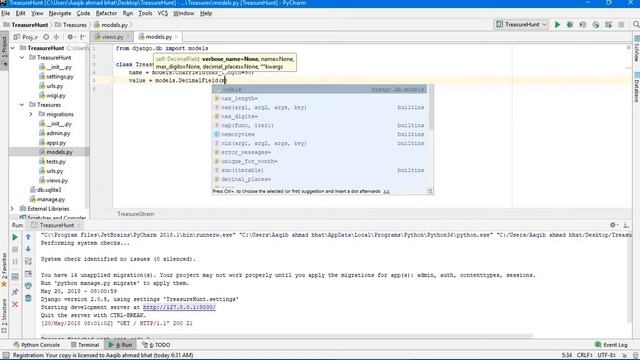Toggle pin tab icon in Run panel
The image size is (640, 360).
15,292
